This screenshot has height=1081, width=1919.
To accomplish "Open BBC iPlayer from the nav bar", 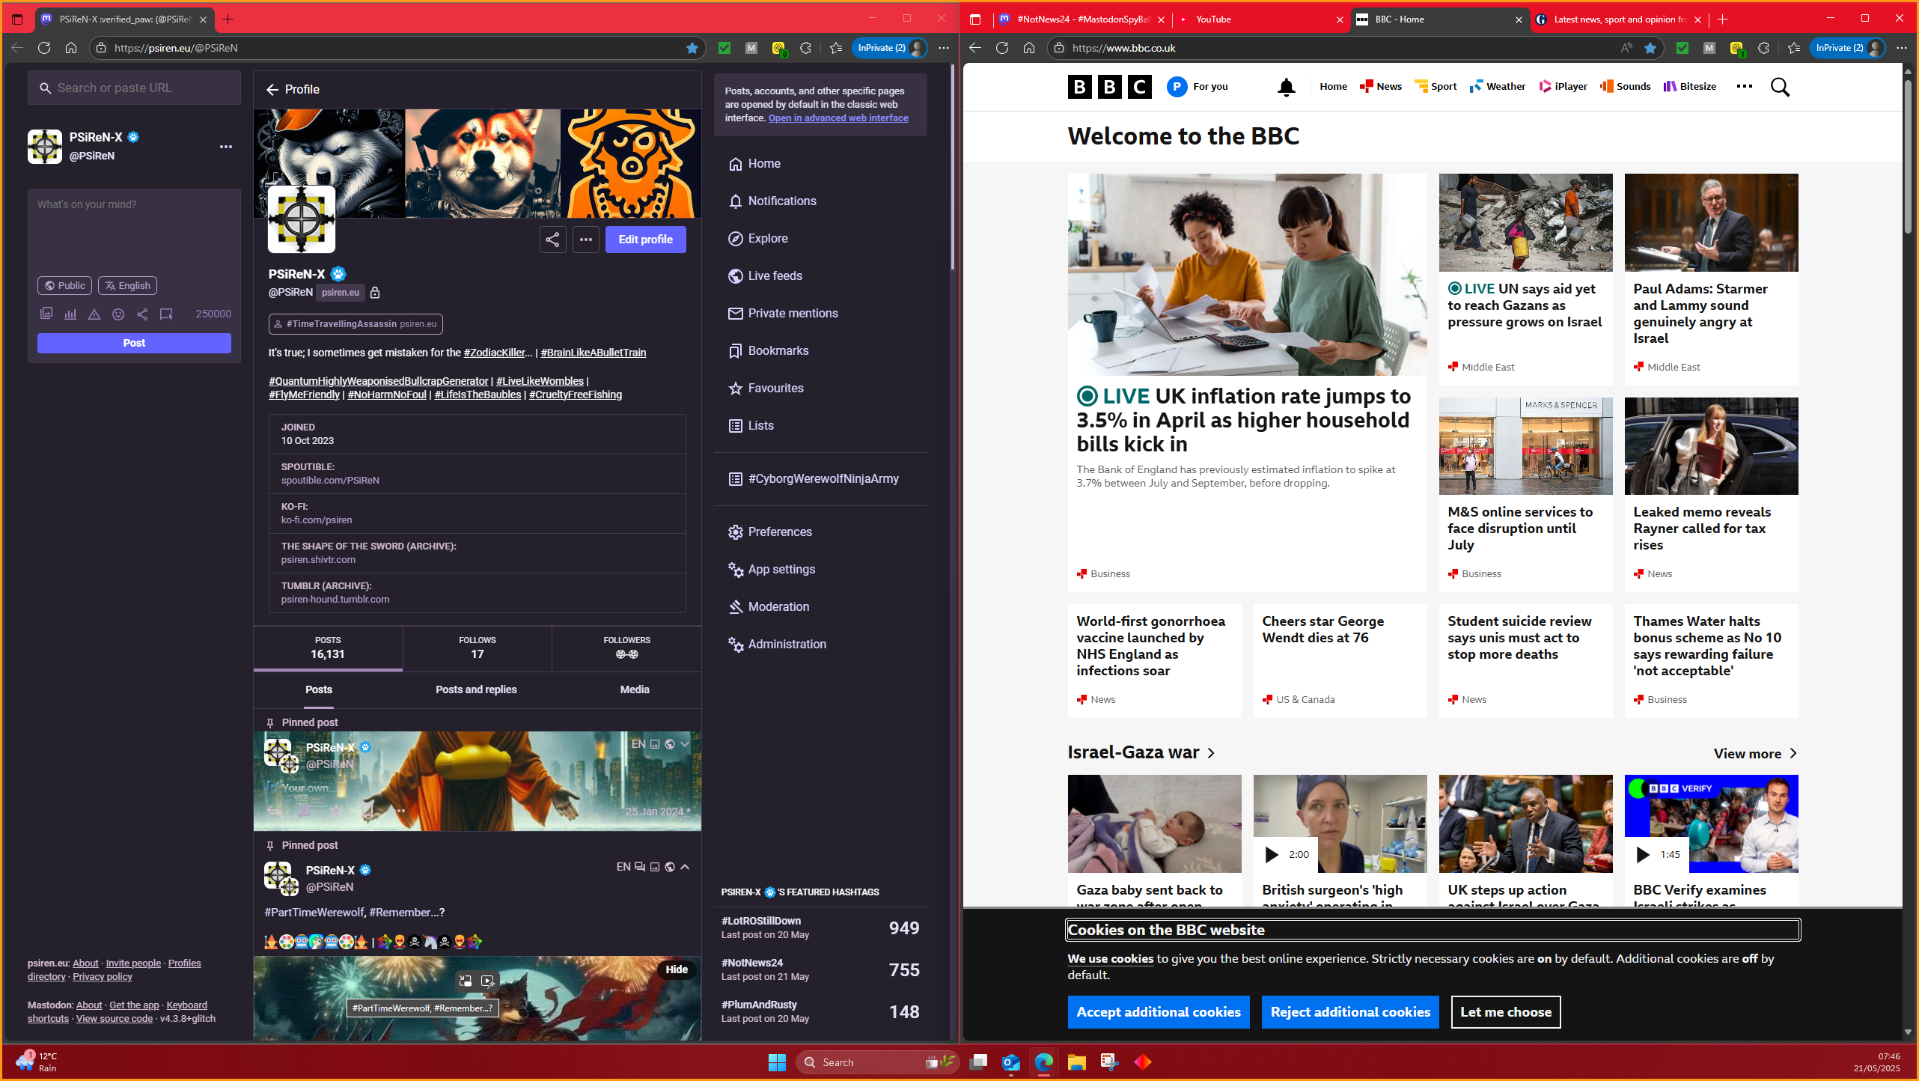I will click(1563, 87).
